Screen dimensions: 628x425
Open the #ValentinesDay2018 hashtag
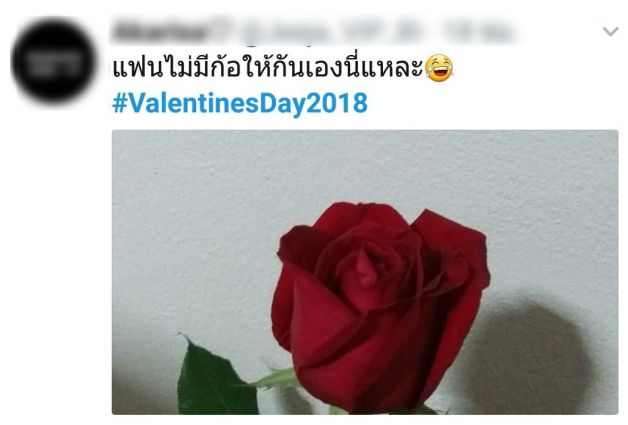tap(240, 103)
